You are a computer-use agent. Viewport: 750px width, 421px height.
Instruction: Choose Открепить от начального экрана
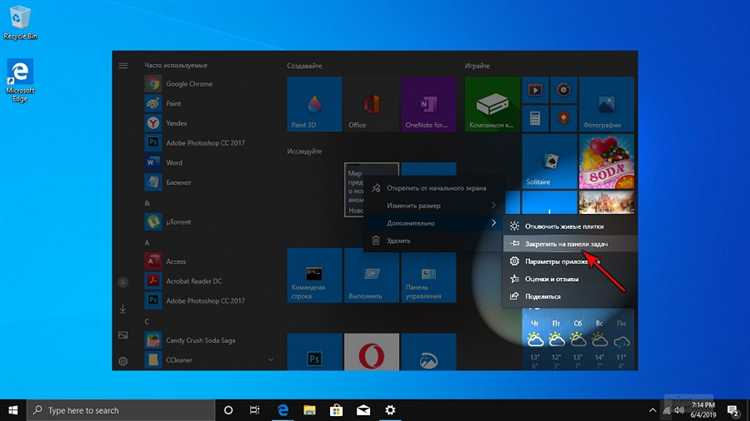click(x=434, y=188)
